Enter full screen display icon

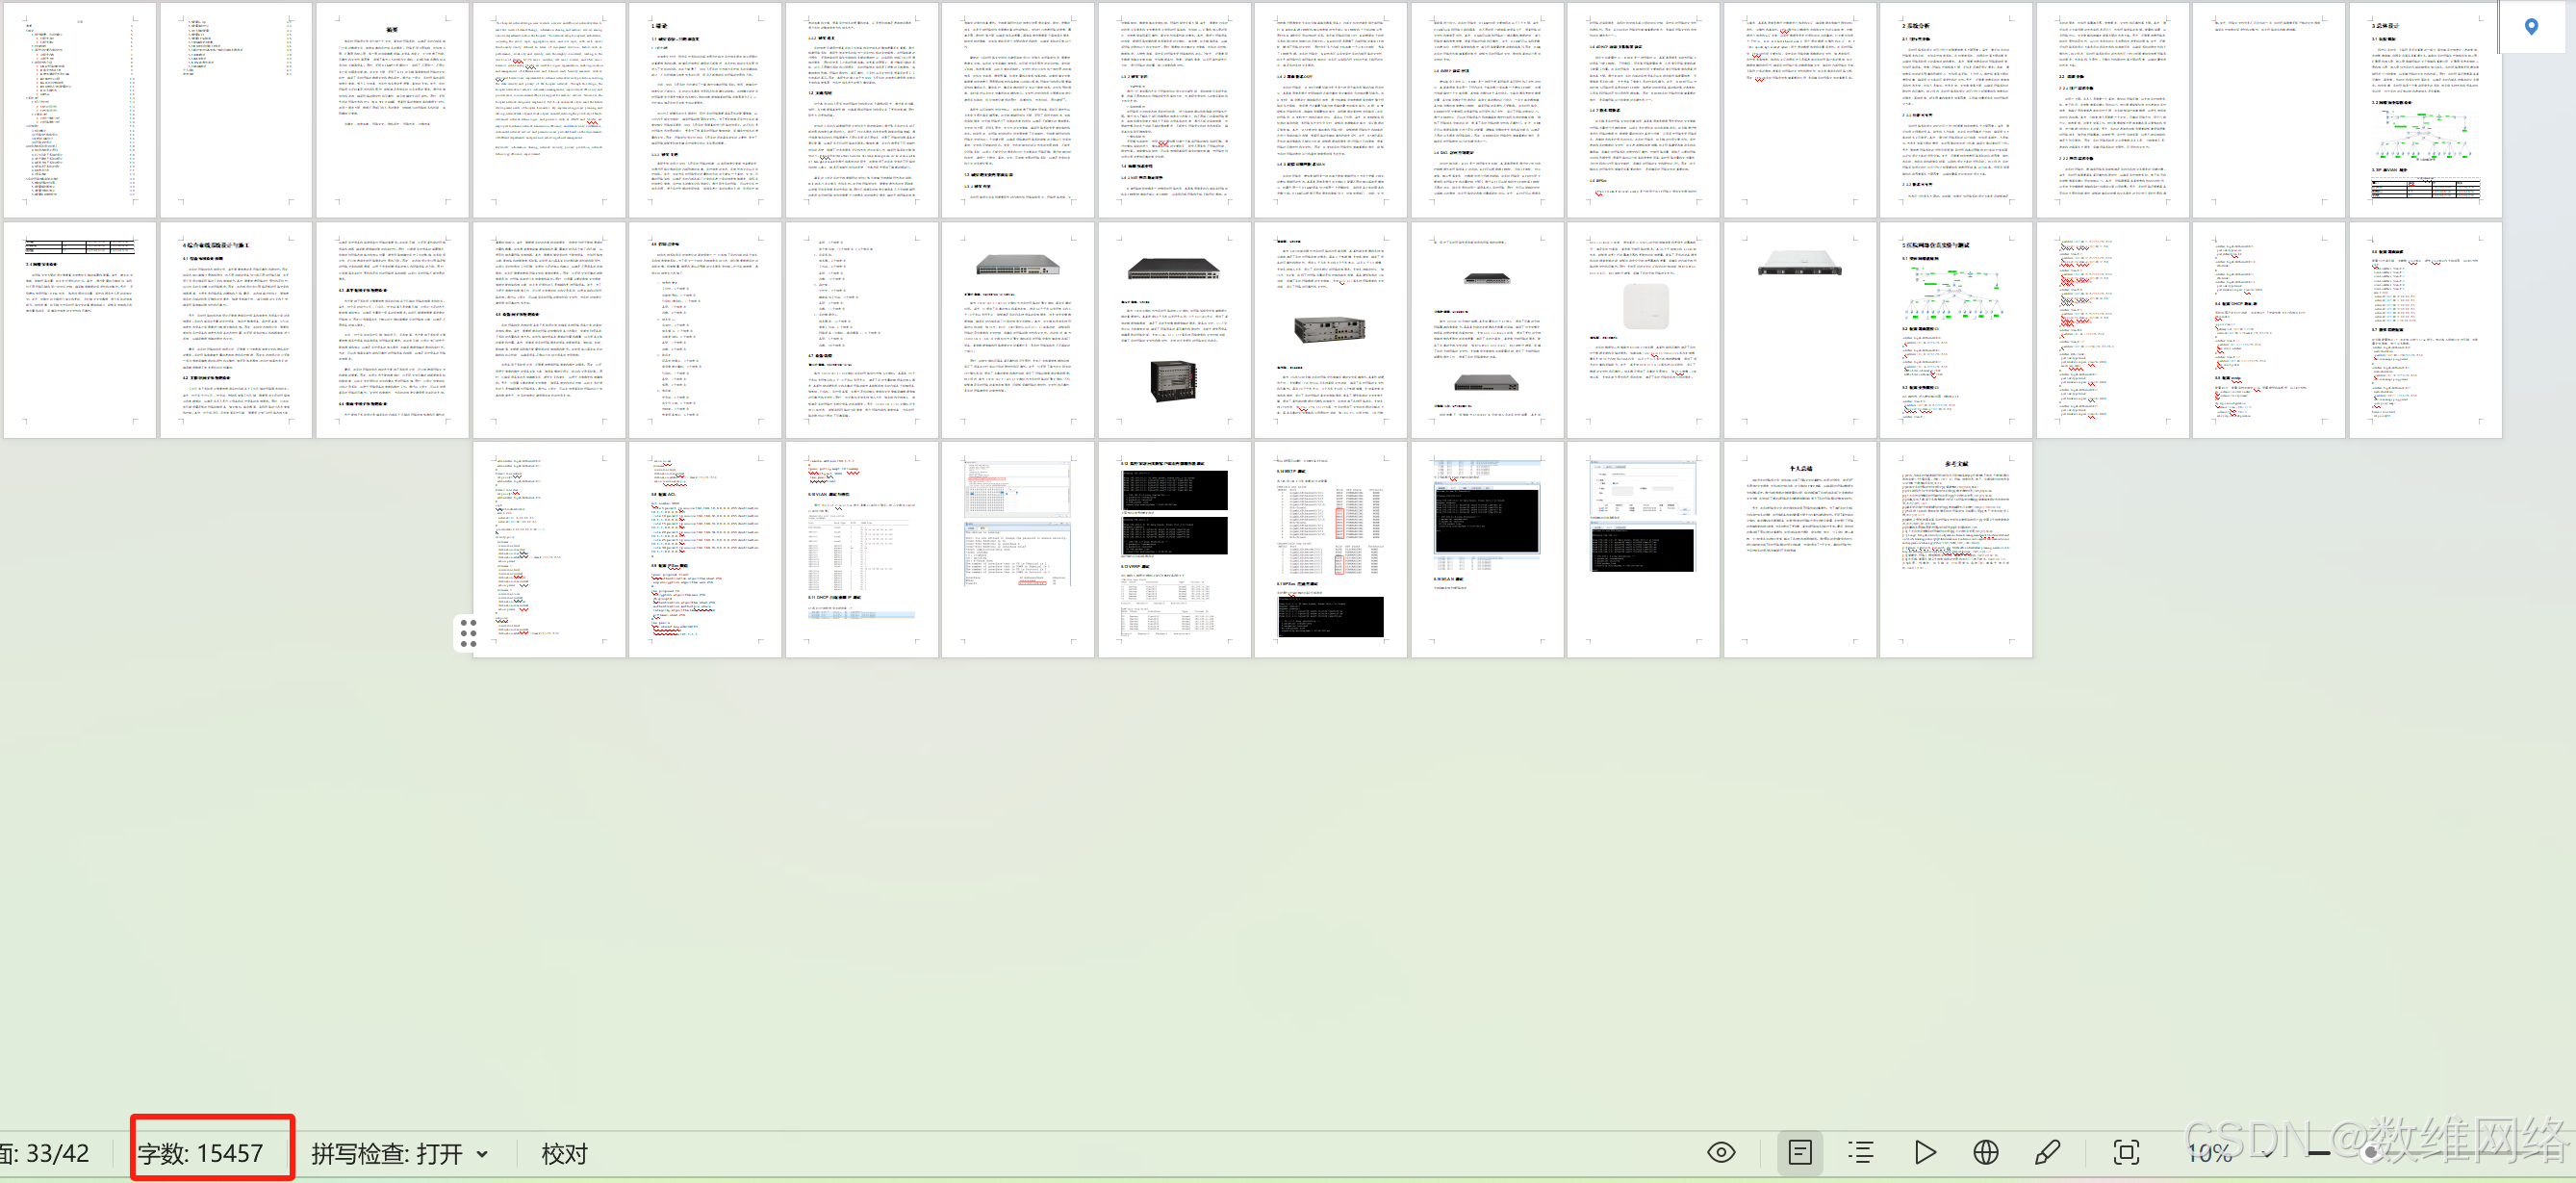2126,1152
